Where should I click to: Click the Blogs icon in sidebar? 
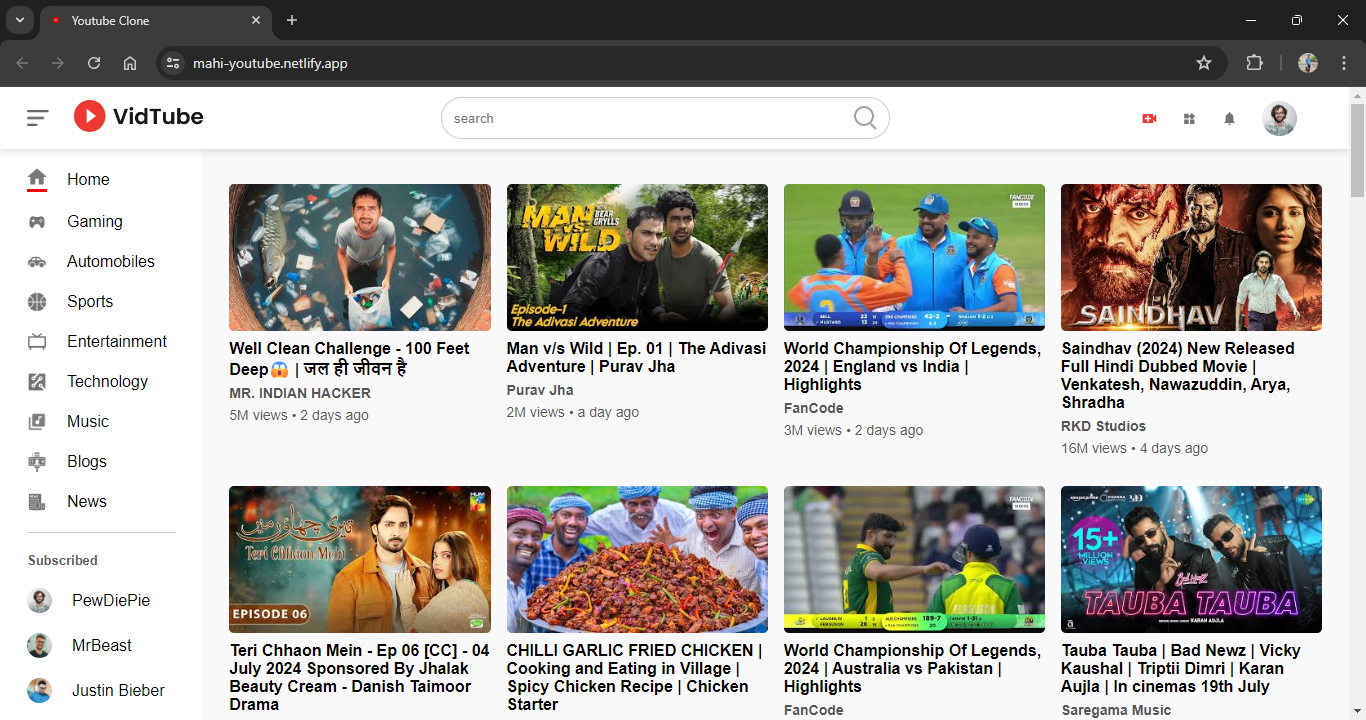pyautogui.click(x=37, y=461)
